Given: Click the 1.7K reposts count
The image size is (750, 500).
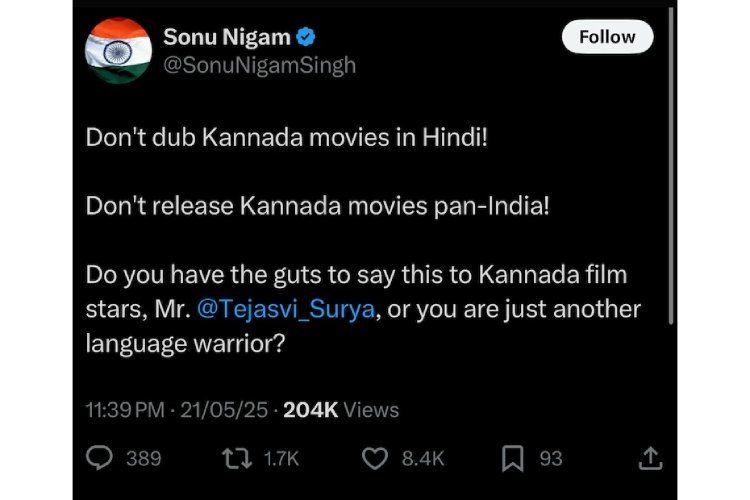Looking at the screenshot, I should coord(280,458).
